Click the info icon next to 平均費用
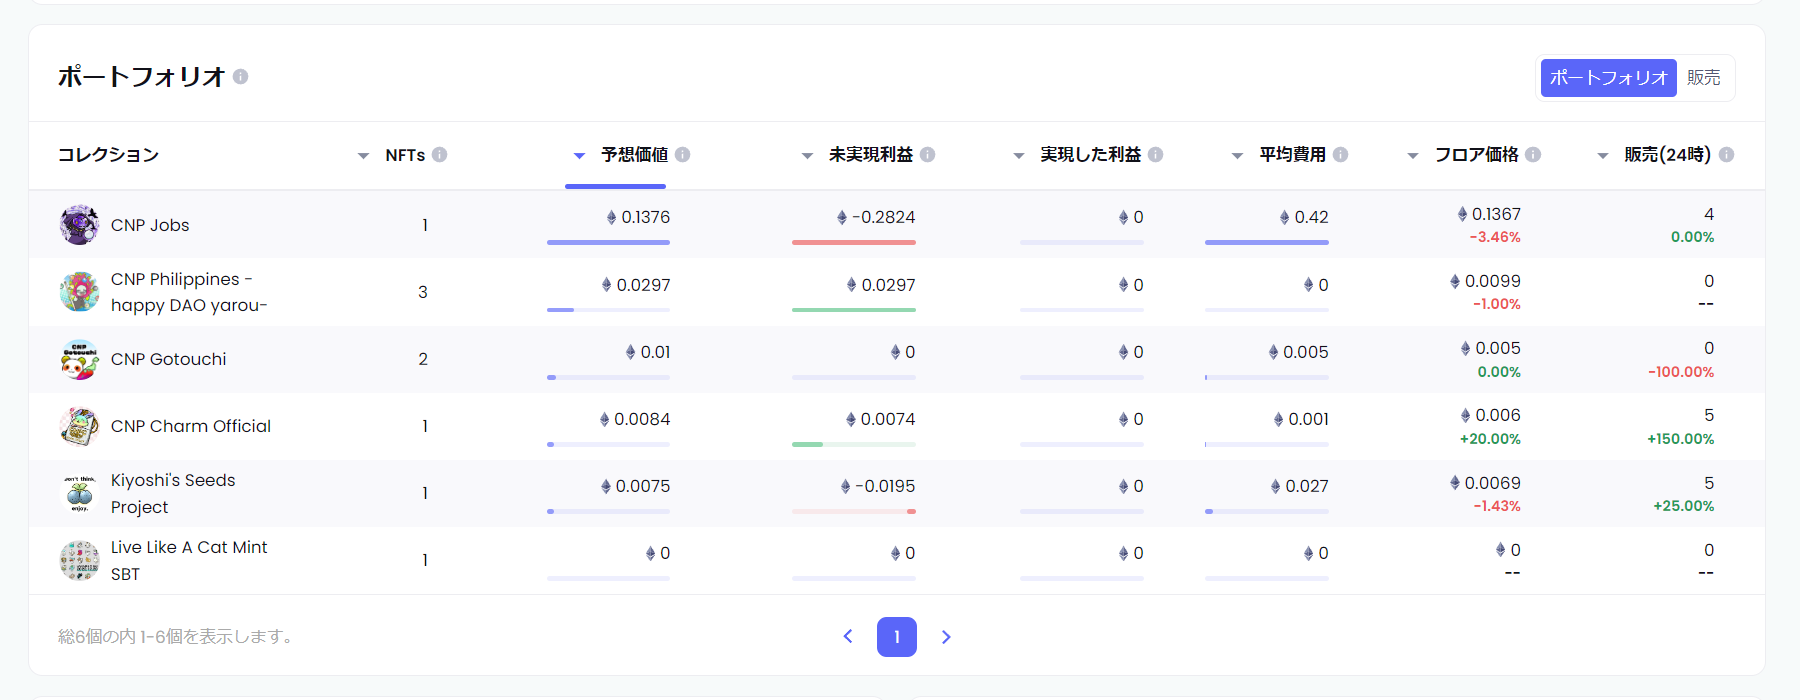Image resolution: width=1800 pixels, height=700 pixels. 1340,154
